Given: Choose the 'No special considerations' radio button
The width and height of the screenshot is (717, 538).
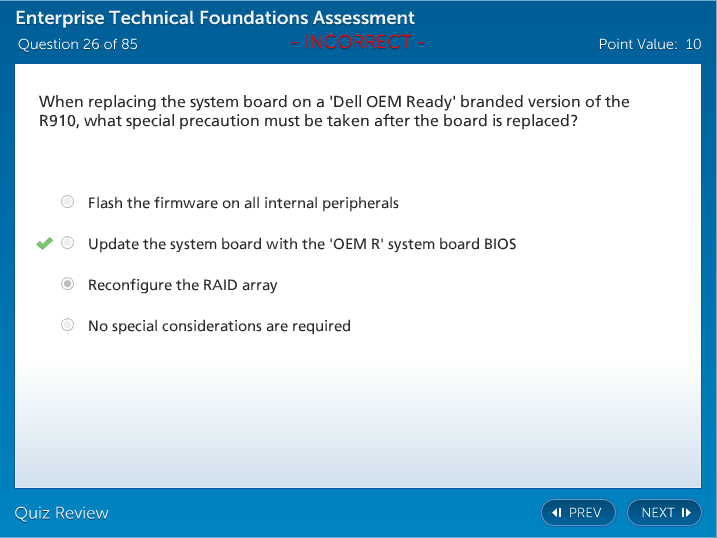Looking at the screenshot, I should (x=67, y=325).
